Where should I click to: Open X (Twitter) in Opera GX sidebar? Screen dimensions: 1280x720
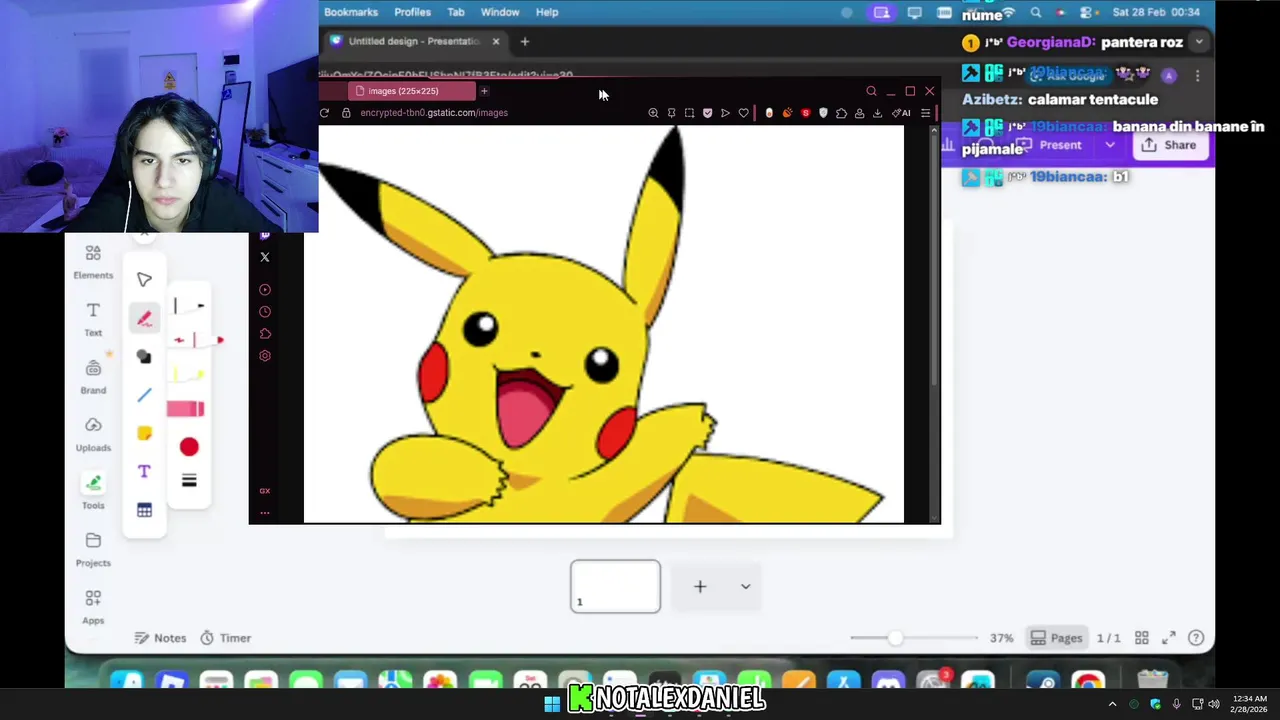pos(265,257)
